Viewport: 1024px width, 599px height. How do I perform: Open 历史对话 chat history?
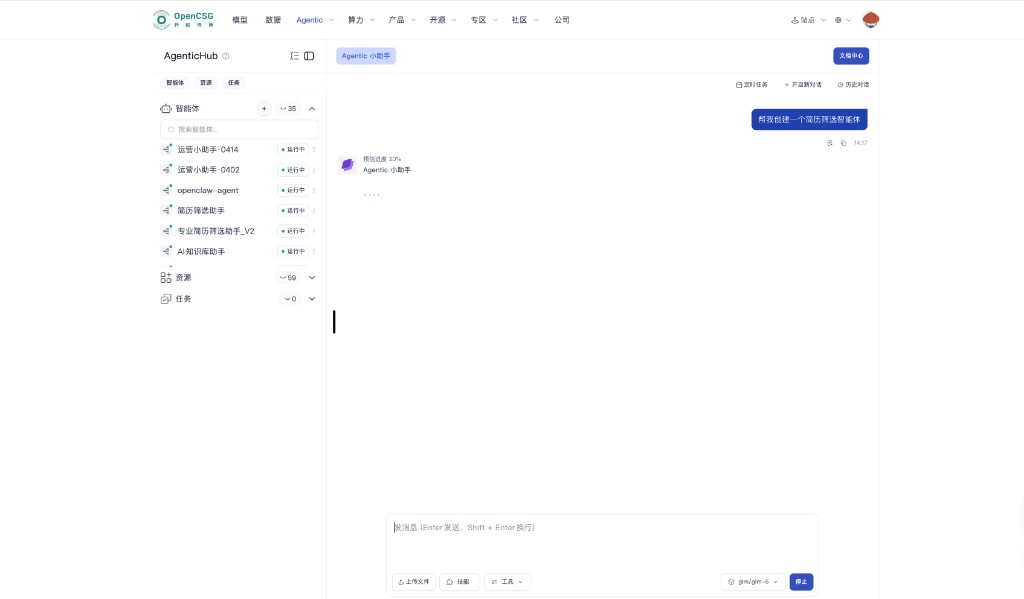[853, 85]
